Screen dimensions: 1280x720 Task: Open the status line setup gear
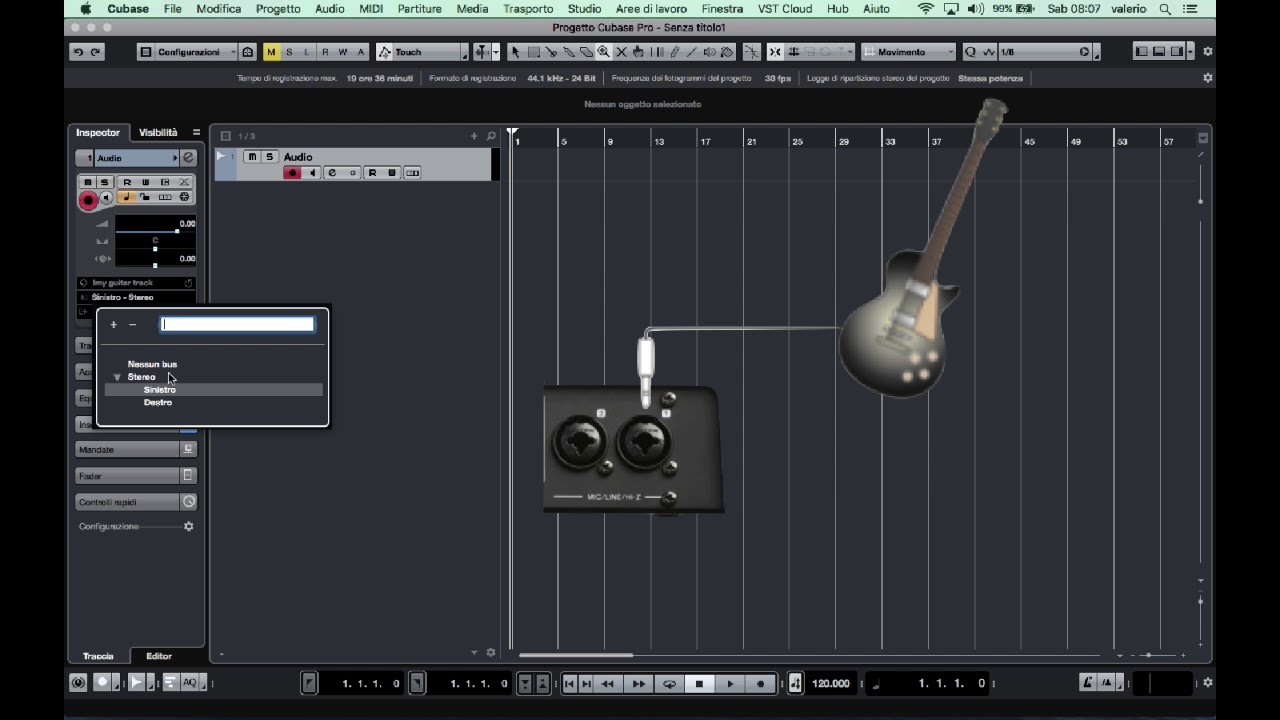pos(1207,78)
